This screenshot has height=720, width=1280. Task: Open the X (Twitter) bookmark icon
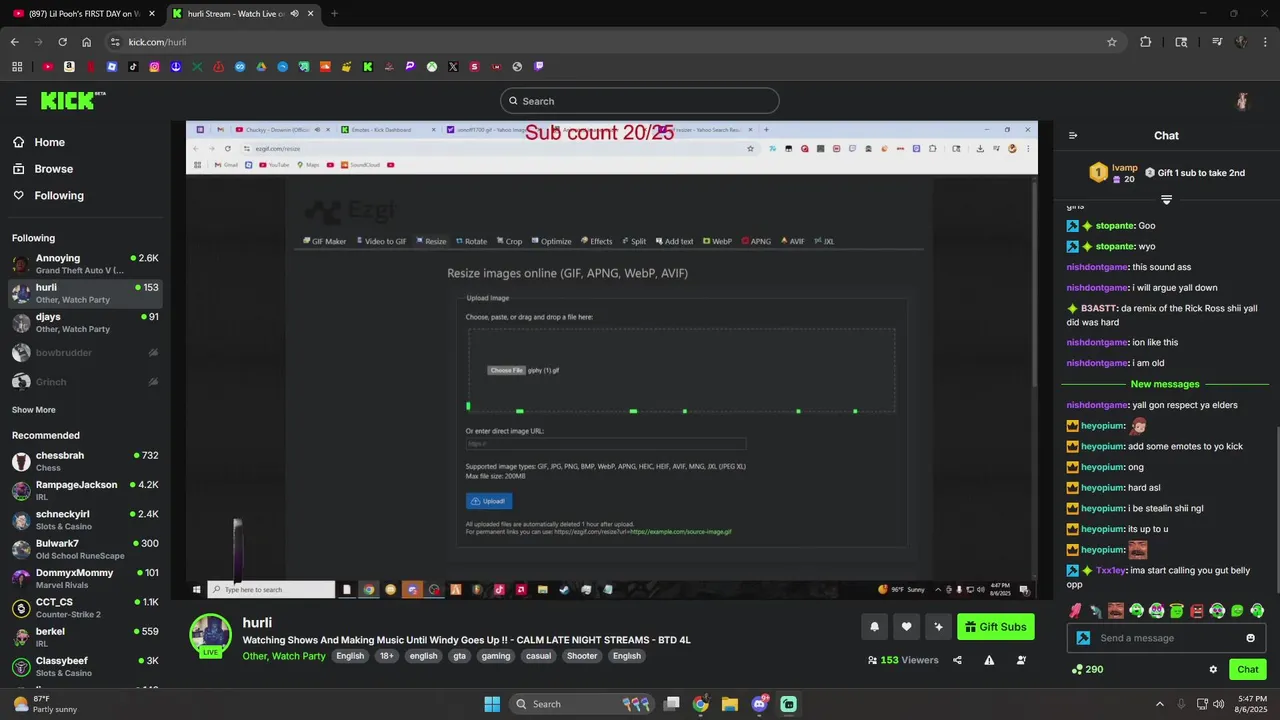click(453, 67)
